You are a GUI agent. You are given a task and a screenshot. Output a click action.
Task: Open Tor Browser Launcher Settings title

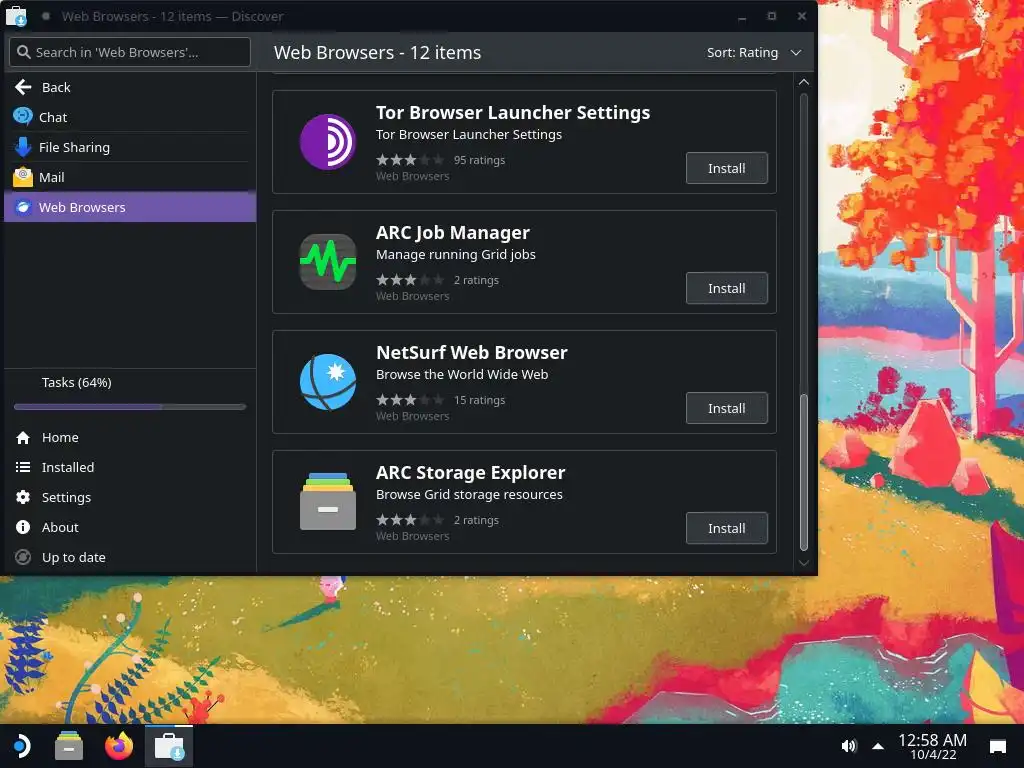pos(513,112)
